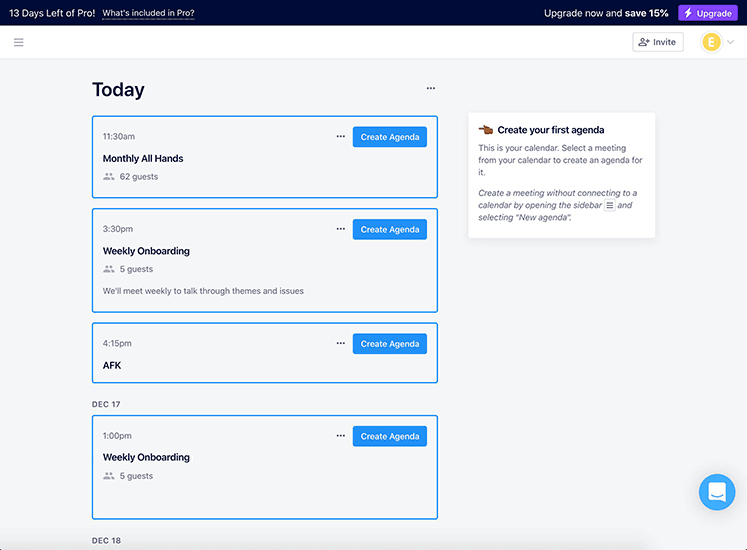Click the 'Create your first agenda' heading

pos(551,130)
